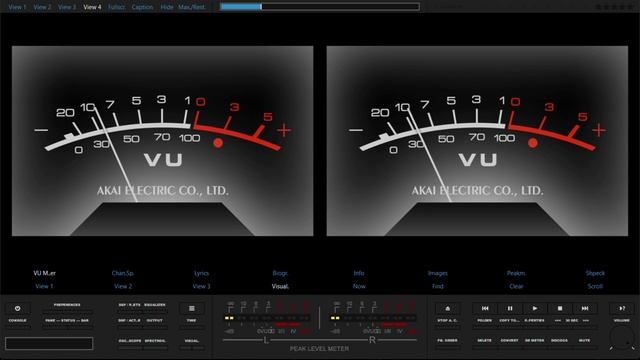Open the Lyrics panel
Screen dimensions: 640x360
point(202,273)
